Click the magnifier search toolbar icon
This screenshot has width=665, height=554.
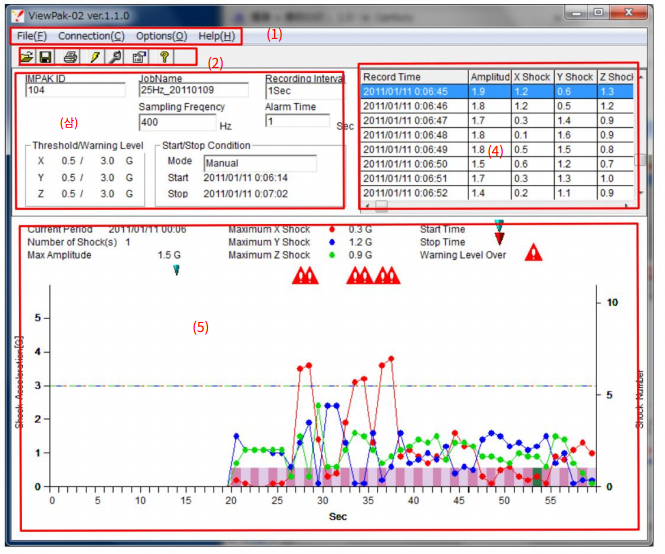116,58
